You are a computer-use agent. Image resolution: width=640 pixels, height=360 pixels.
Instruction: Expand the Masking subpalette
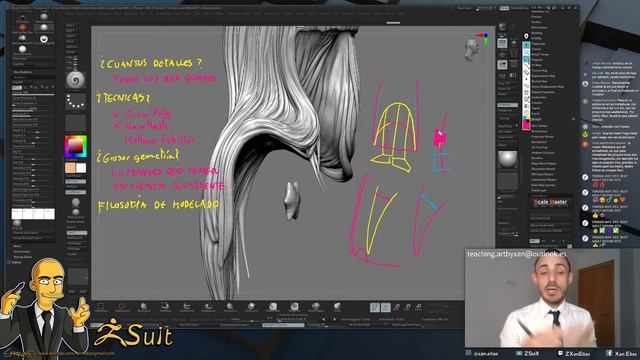537,33
